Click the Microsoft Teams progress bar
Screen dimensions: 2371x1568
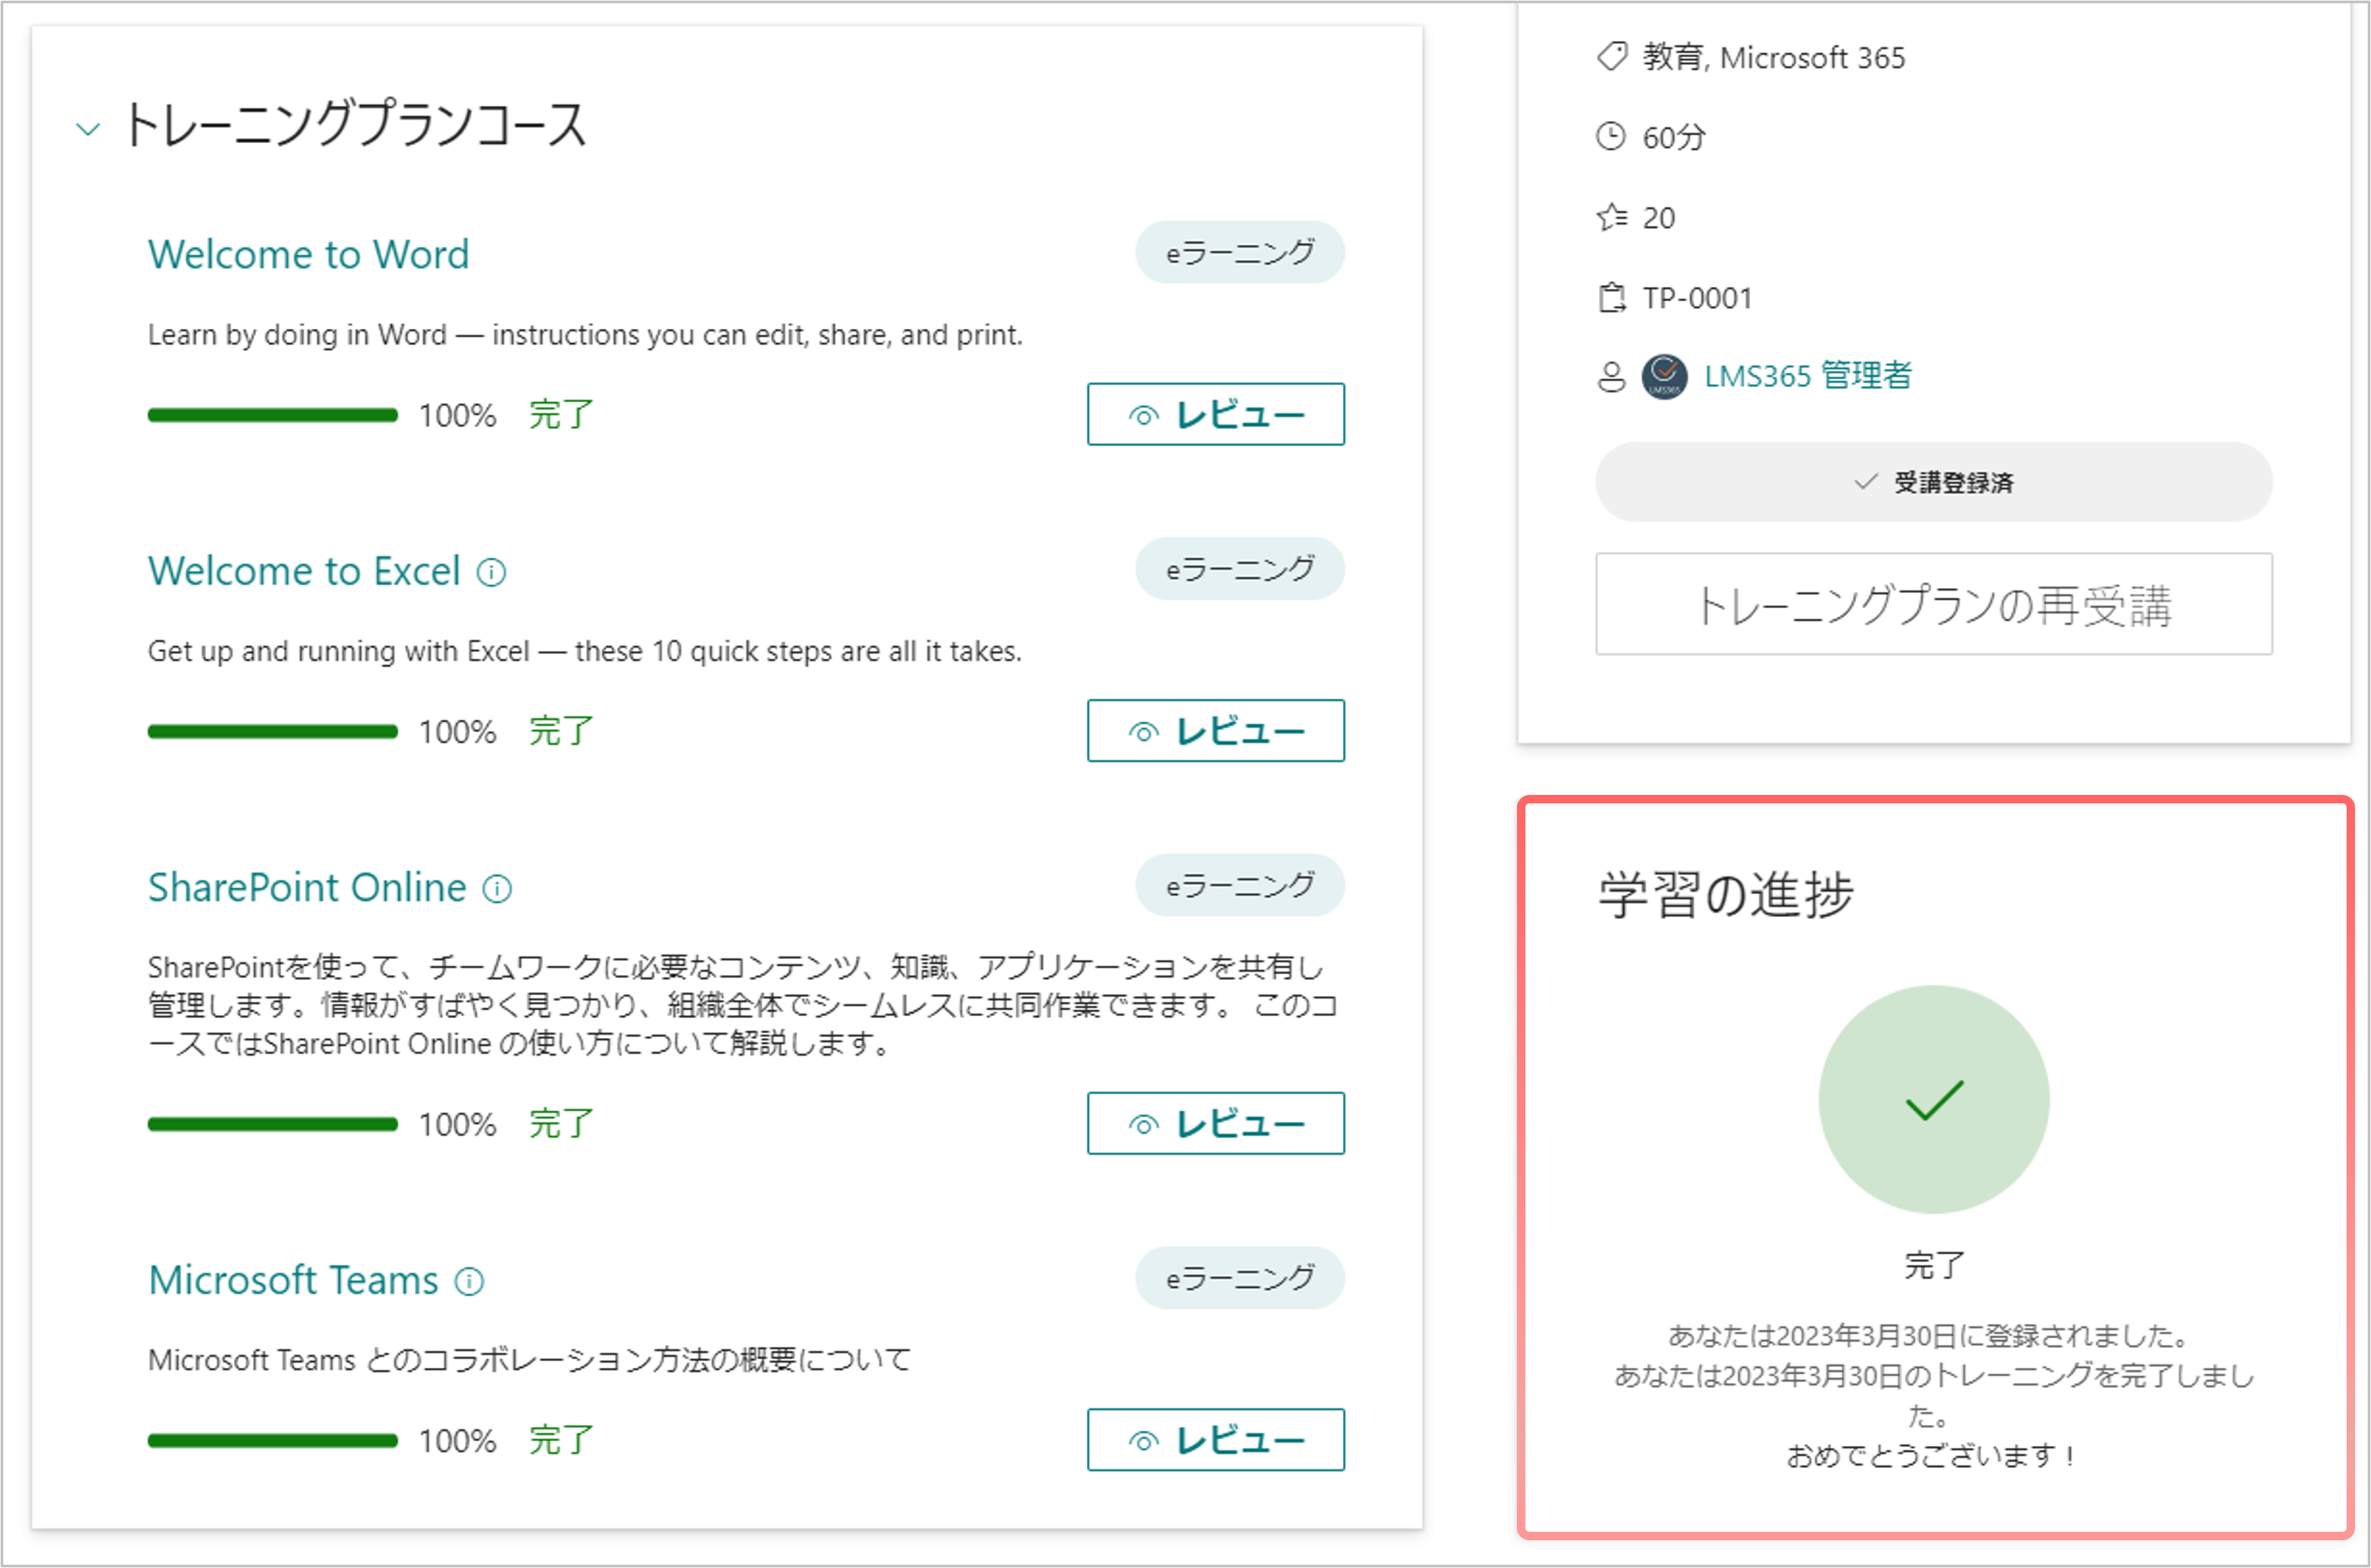(272, 1441)
